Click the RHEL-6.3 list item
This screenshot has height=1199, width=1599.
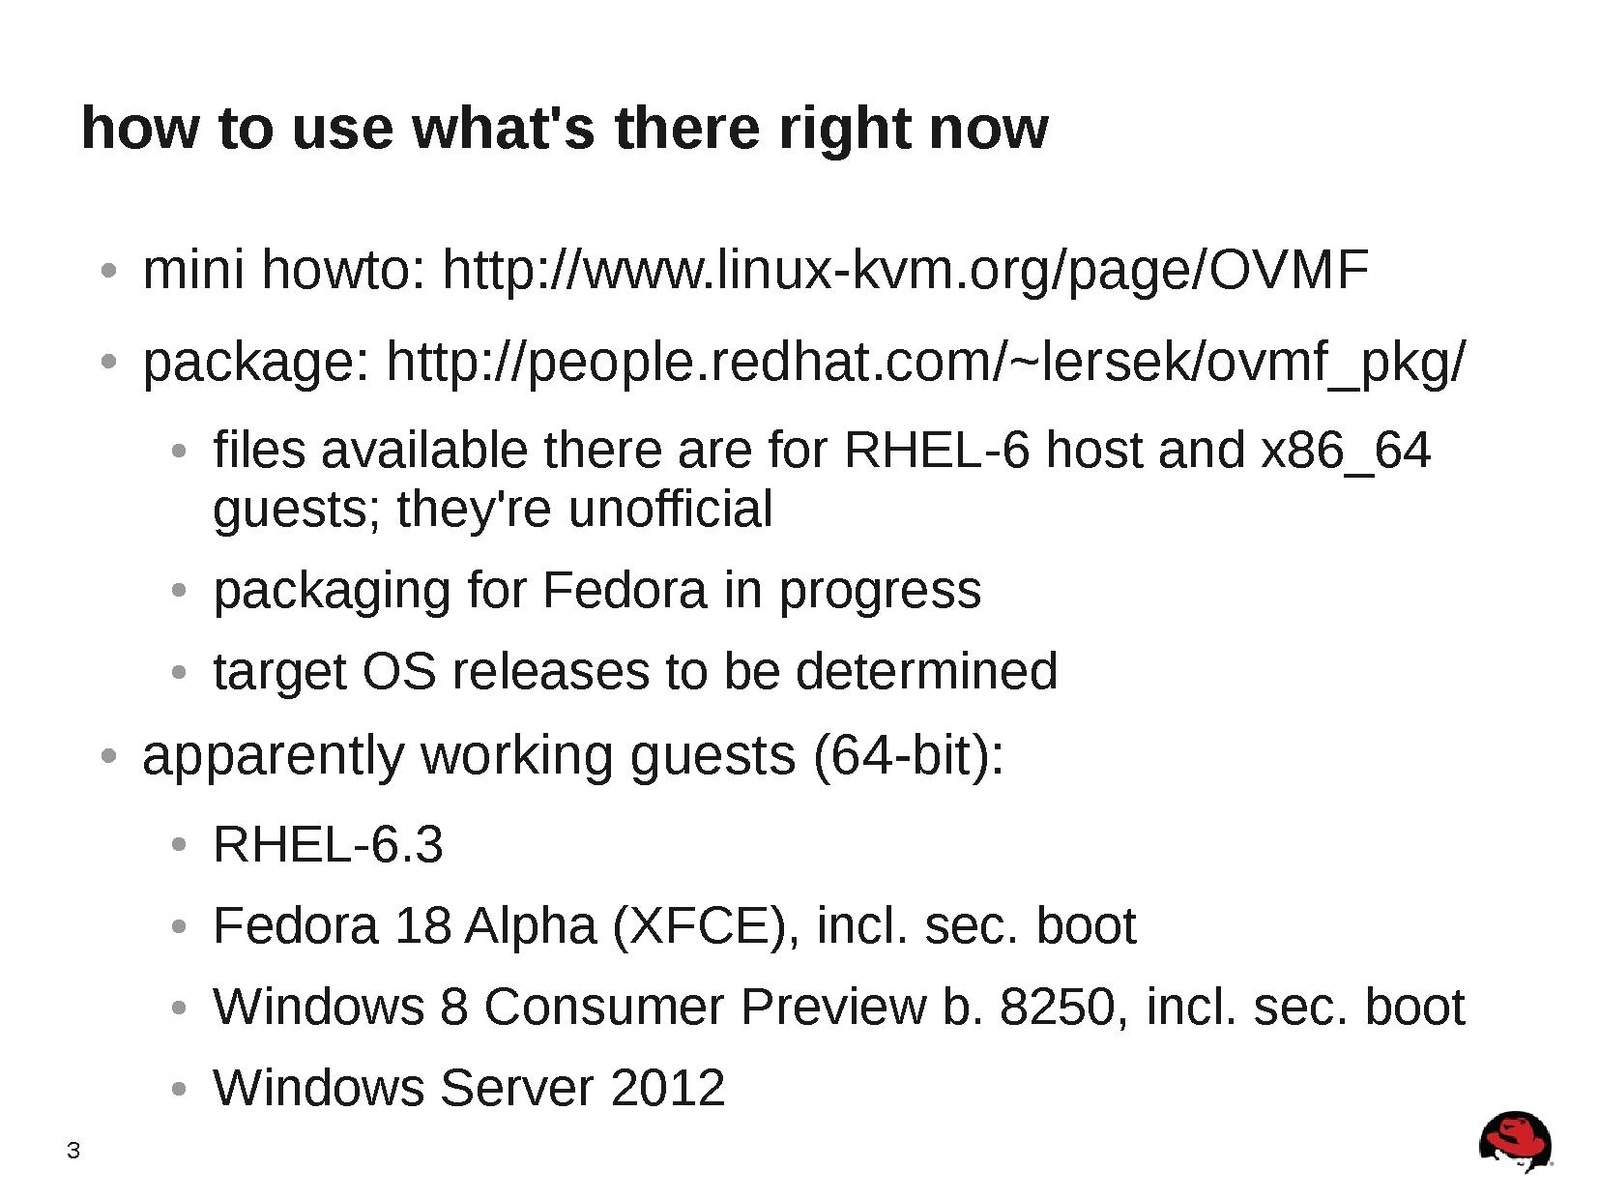click(x=328, y=845)
